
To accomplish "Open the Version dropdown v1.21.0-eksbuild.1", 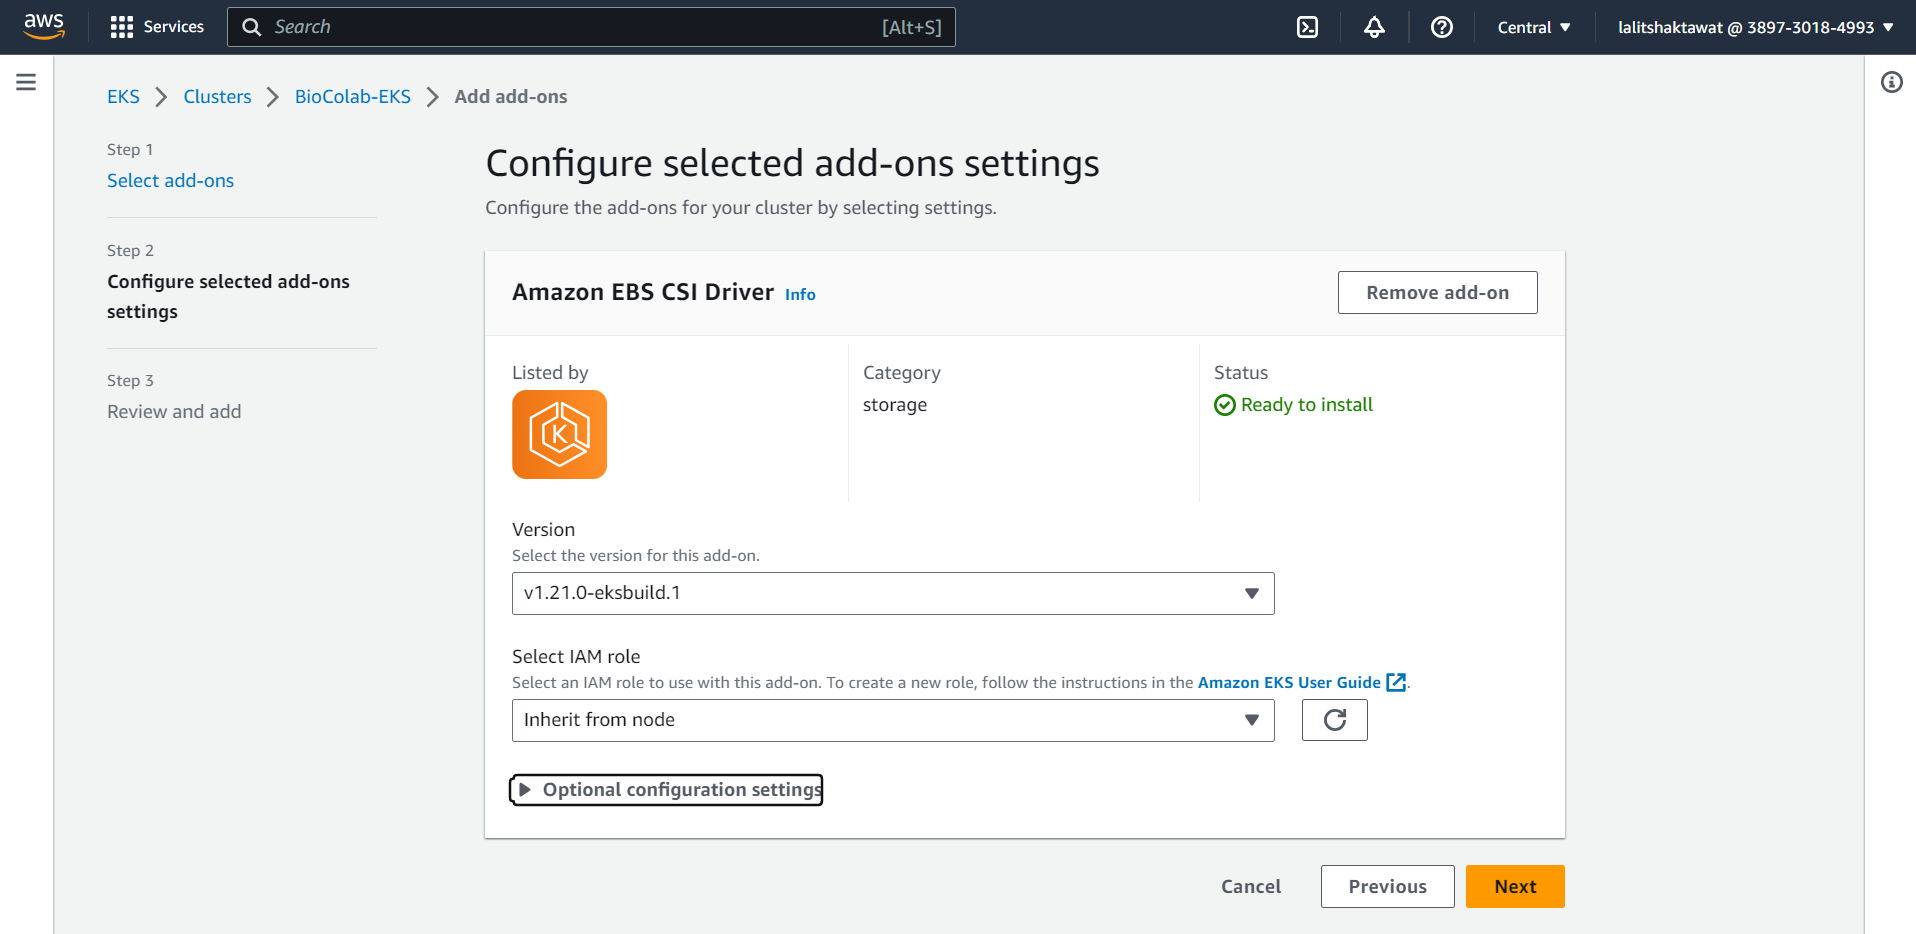I will [x=893, y=593].
